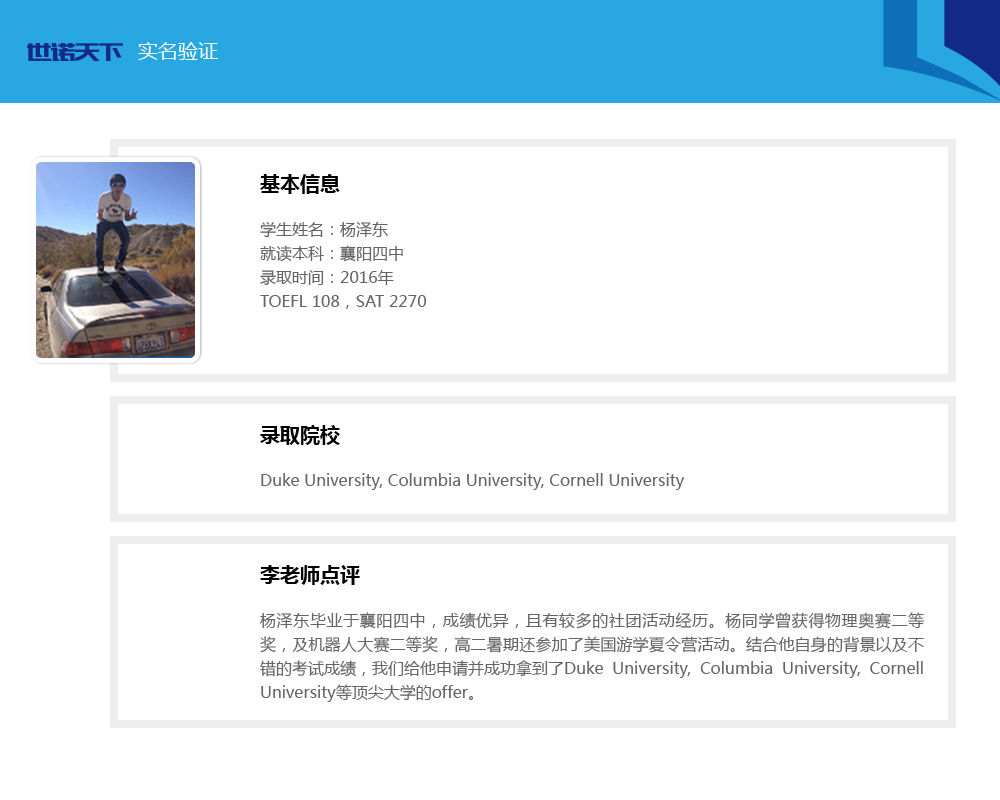Click the 世诺天下 logo in header
The image size is (1000, 800).
74,52
